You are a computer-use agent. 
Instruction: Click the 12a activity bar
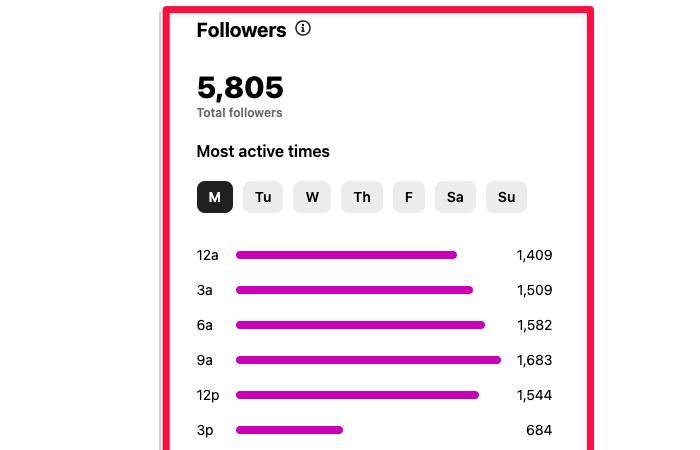click(x=346, y=255)
